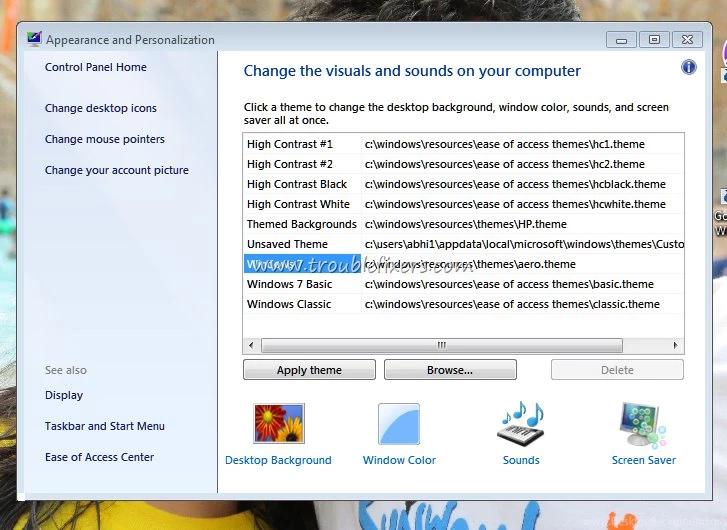
Task: Maximize the Appearance and Personalization window
Action: [x=654, y=40]
